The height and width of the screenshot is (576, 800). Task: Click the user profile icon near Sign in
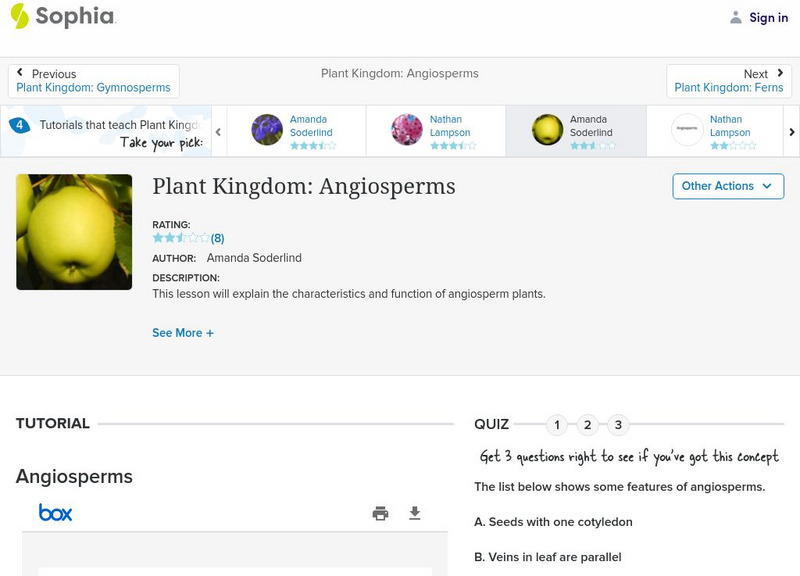(x=736, y=17)
